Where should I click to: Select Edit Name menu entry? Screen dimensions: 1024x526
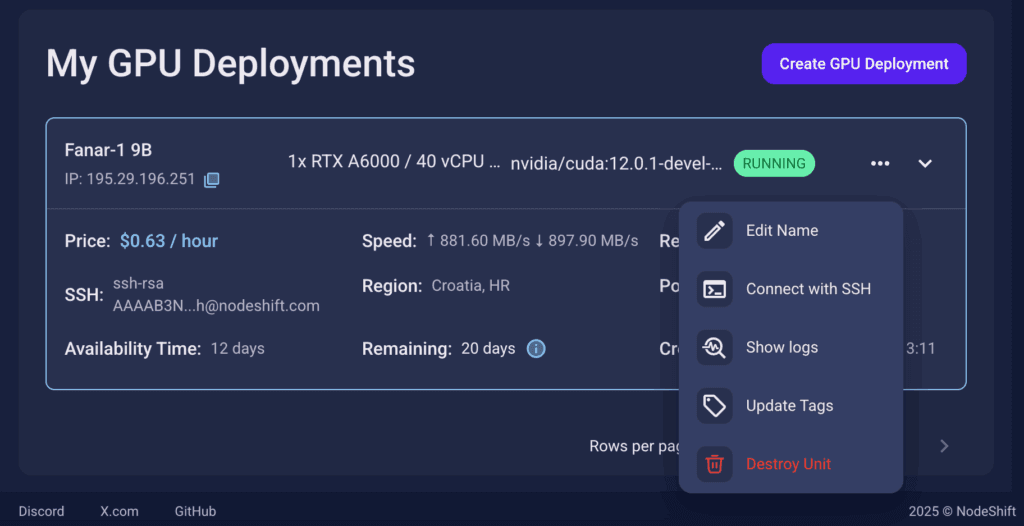pyautogui.click(x=791, y=231)
